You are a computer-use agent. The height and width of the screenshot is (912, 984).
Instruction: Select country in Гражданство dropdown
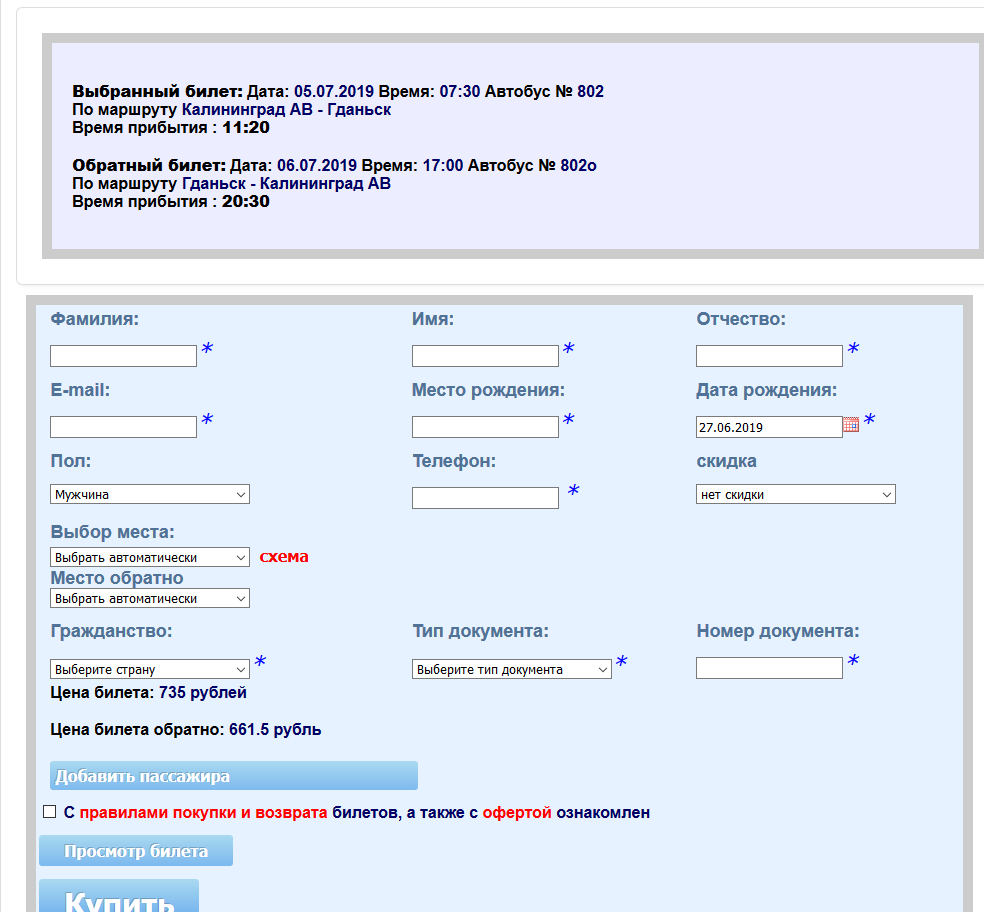tap(149, 669)
